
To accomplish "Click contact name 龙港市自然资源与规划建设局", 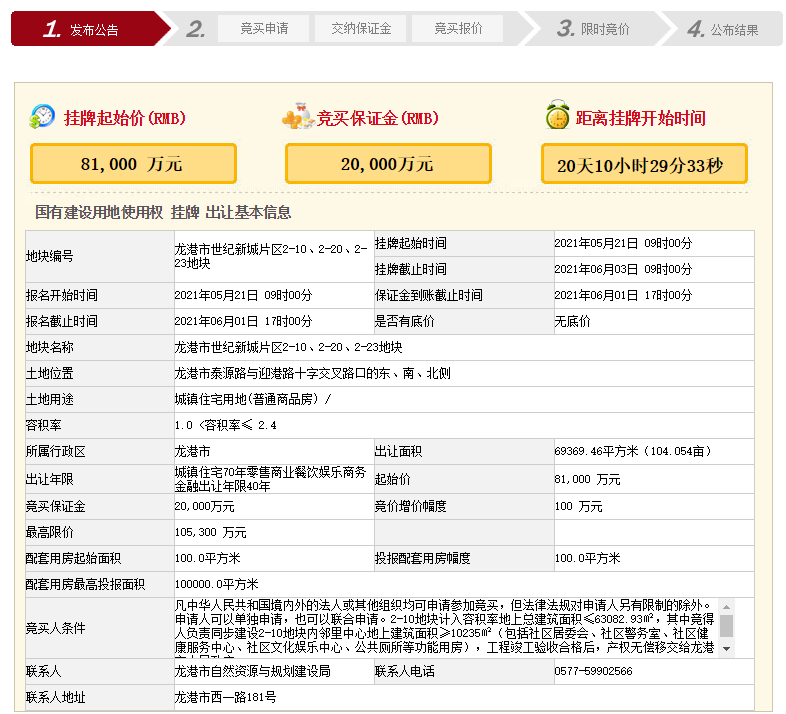I will coord(253,671).
